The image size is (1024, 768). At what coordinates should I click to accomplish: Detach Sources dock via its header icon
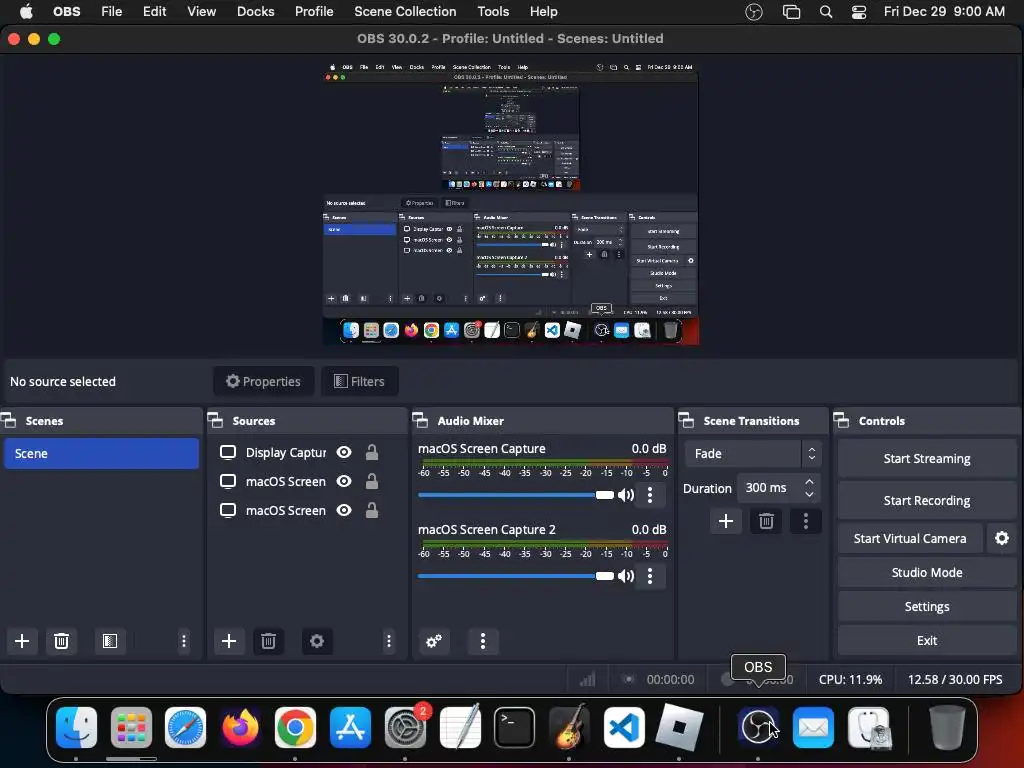[216, 421]
